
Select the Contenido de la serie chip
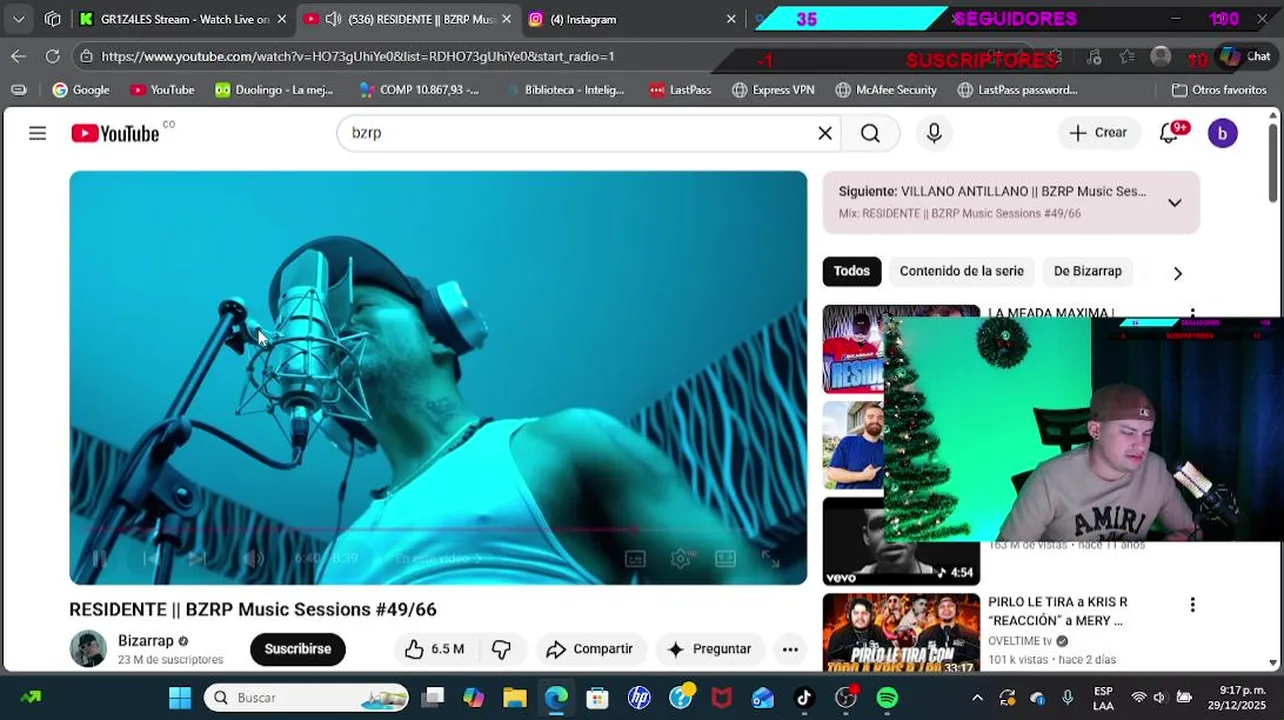tap(961, 271)
